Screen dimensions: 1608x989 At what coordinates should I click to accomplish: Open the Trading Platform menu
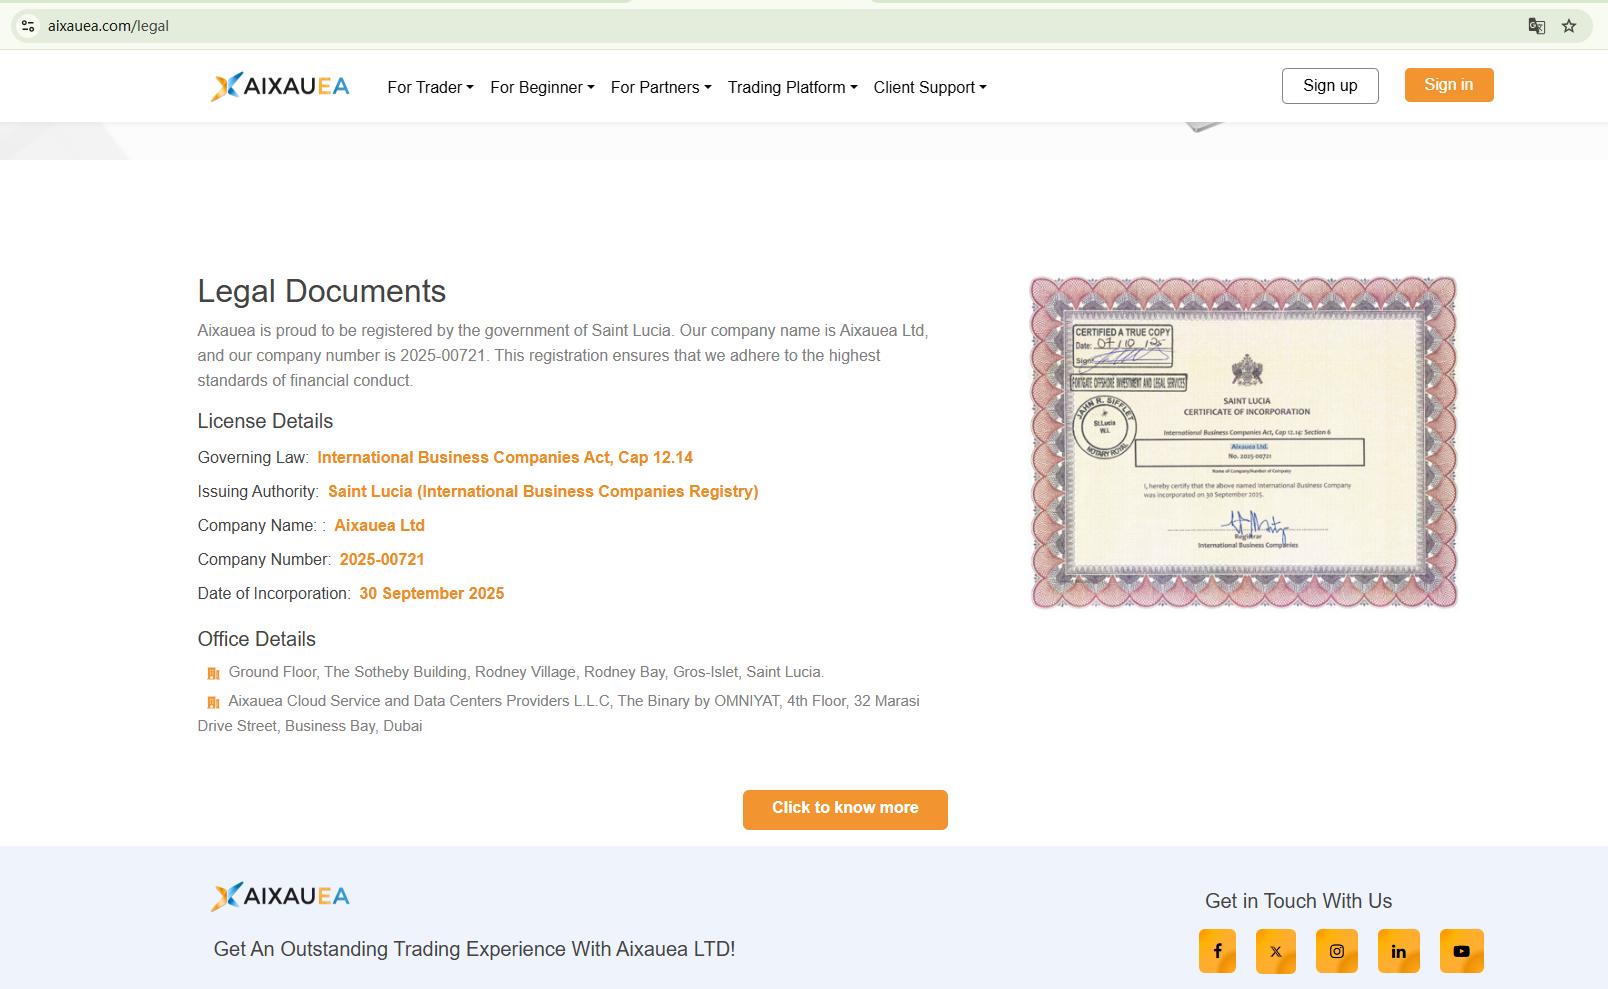click(792, 87)
